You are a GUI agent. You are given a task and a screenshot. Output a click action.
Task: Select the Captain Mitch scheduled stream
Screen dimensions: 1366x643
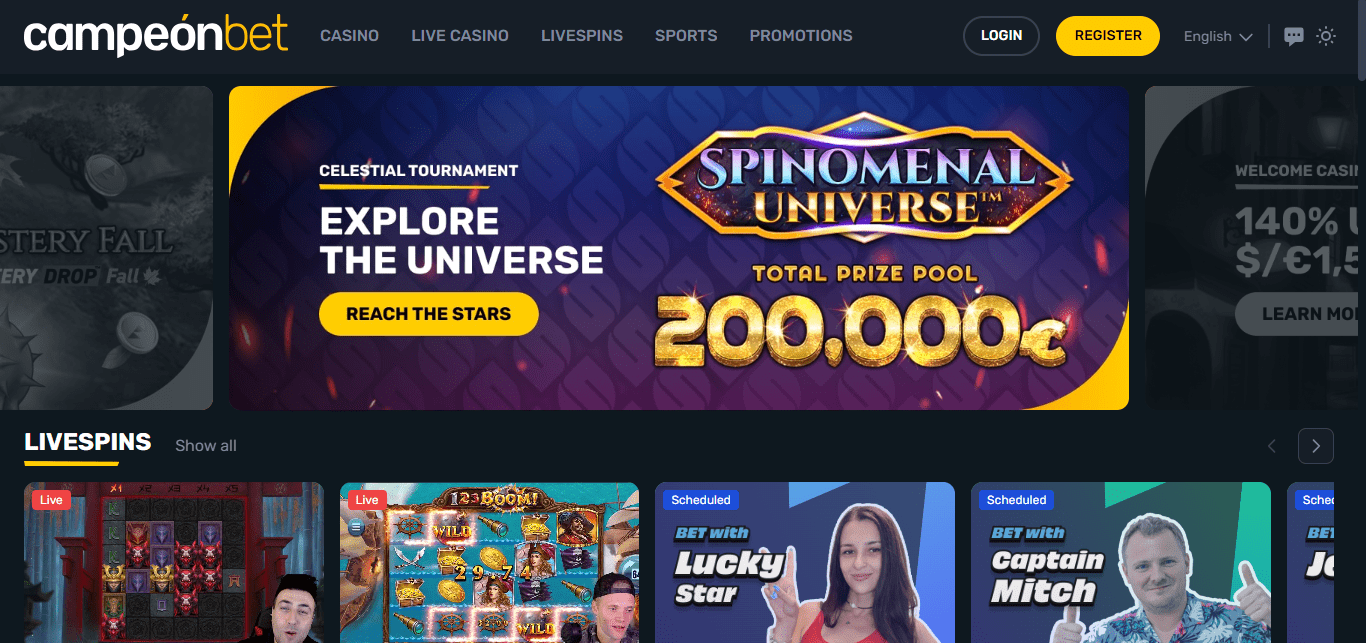point(1121,562)
